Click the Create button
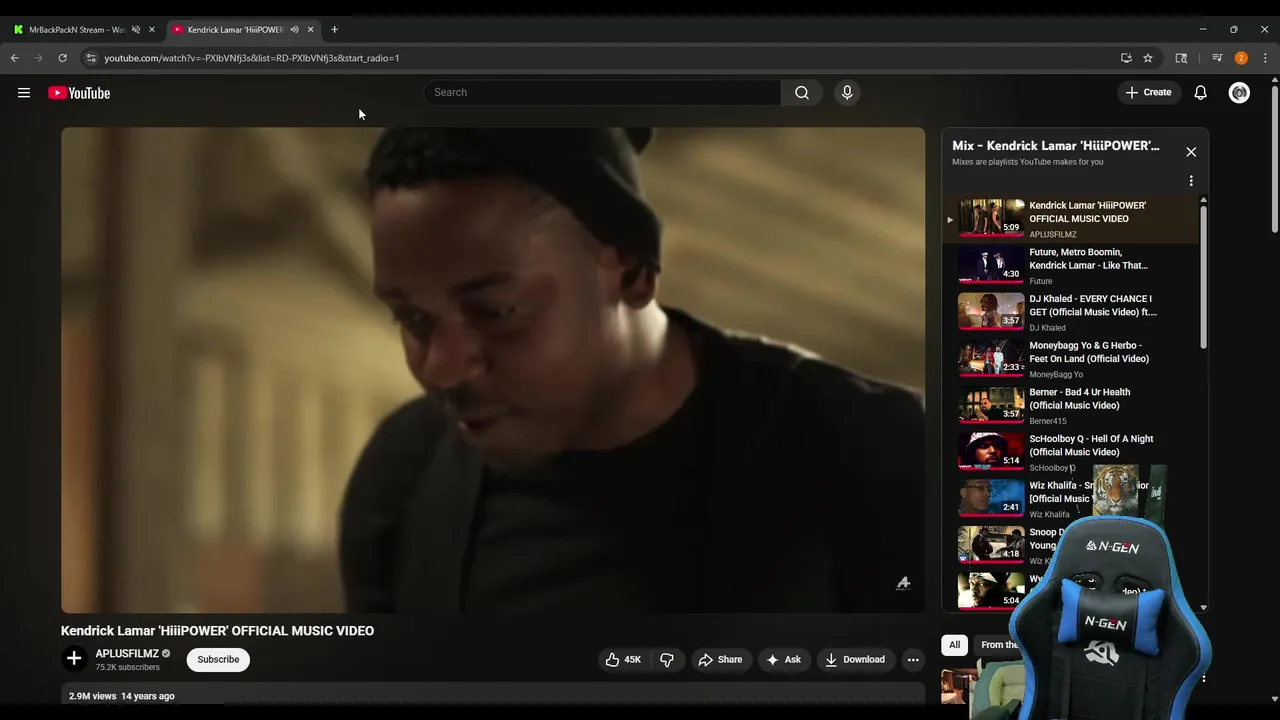This screenshot has width=1280, height=720. point(1148,92)
